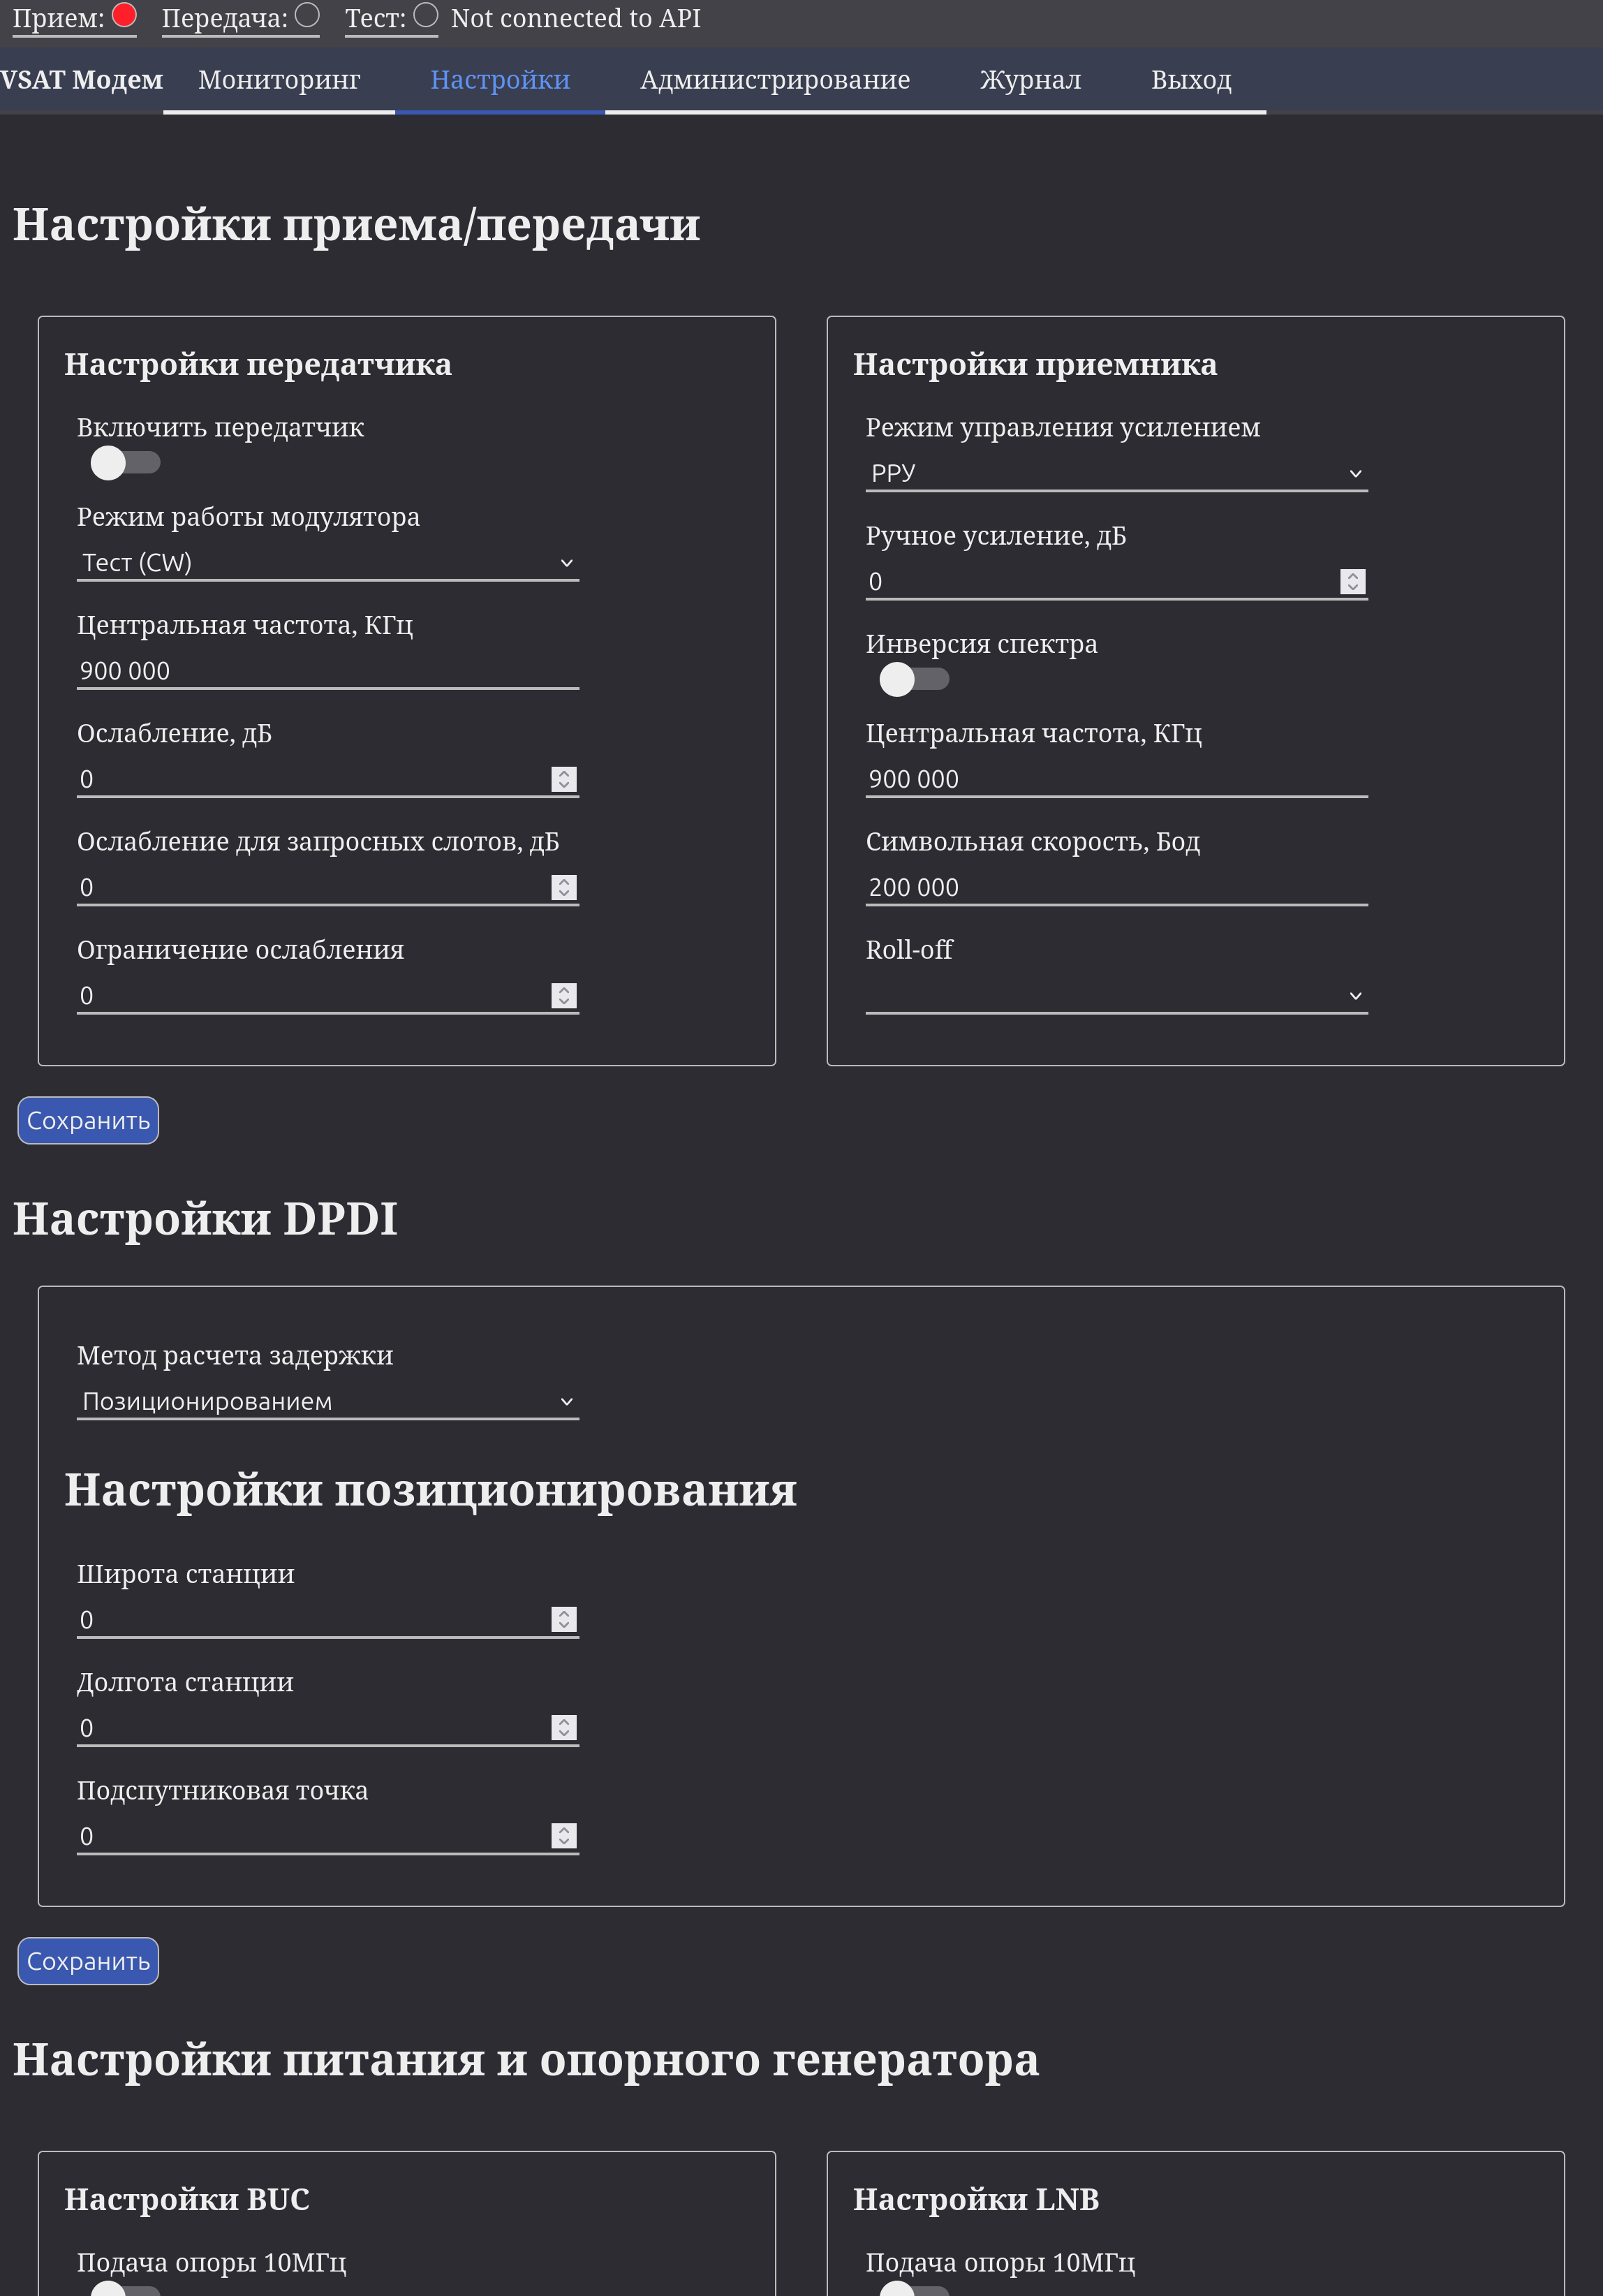Open the Метод расчета задержки dropdown
This screenshot has width=1603, height=2296.
tap(327, 1401)
